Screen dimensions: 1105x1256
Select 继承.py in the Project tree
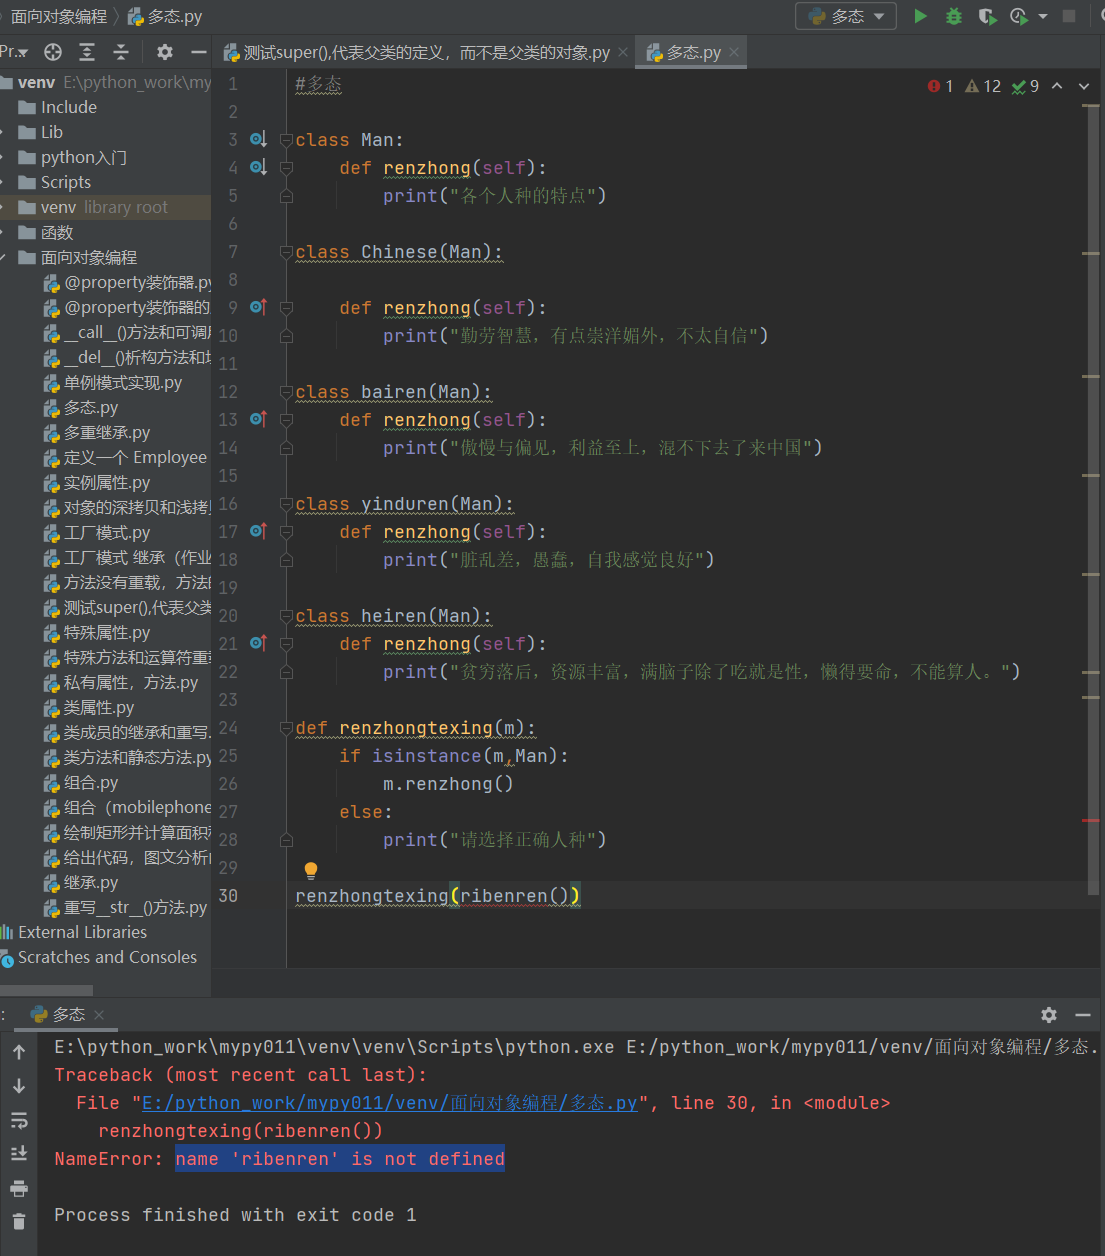[106, 882]
